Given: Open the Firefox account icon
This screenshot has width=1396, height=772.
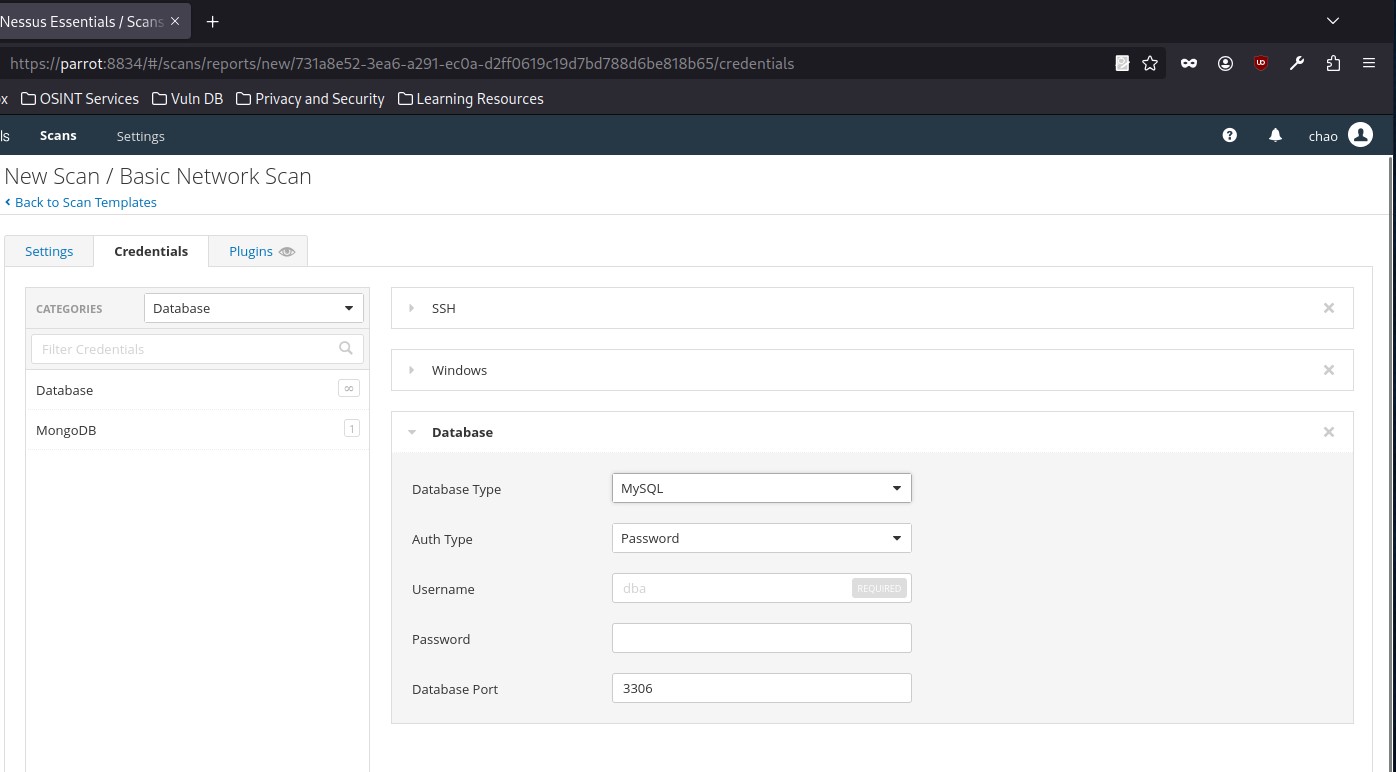Looking at the screenshot, I should [1225, 63].
